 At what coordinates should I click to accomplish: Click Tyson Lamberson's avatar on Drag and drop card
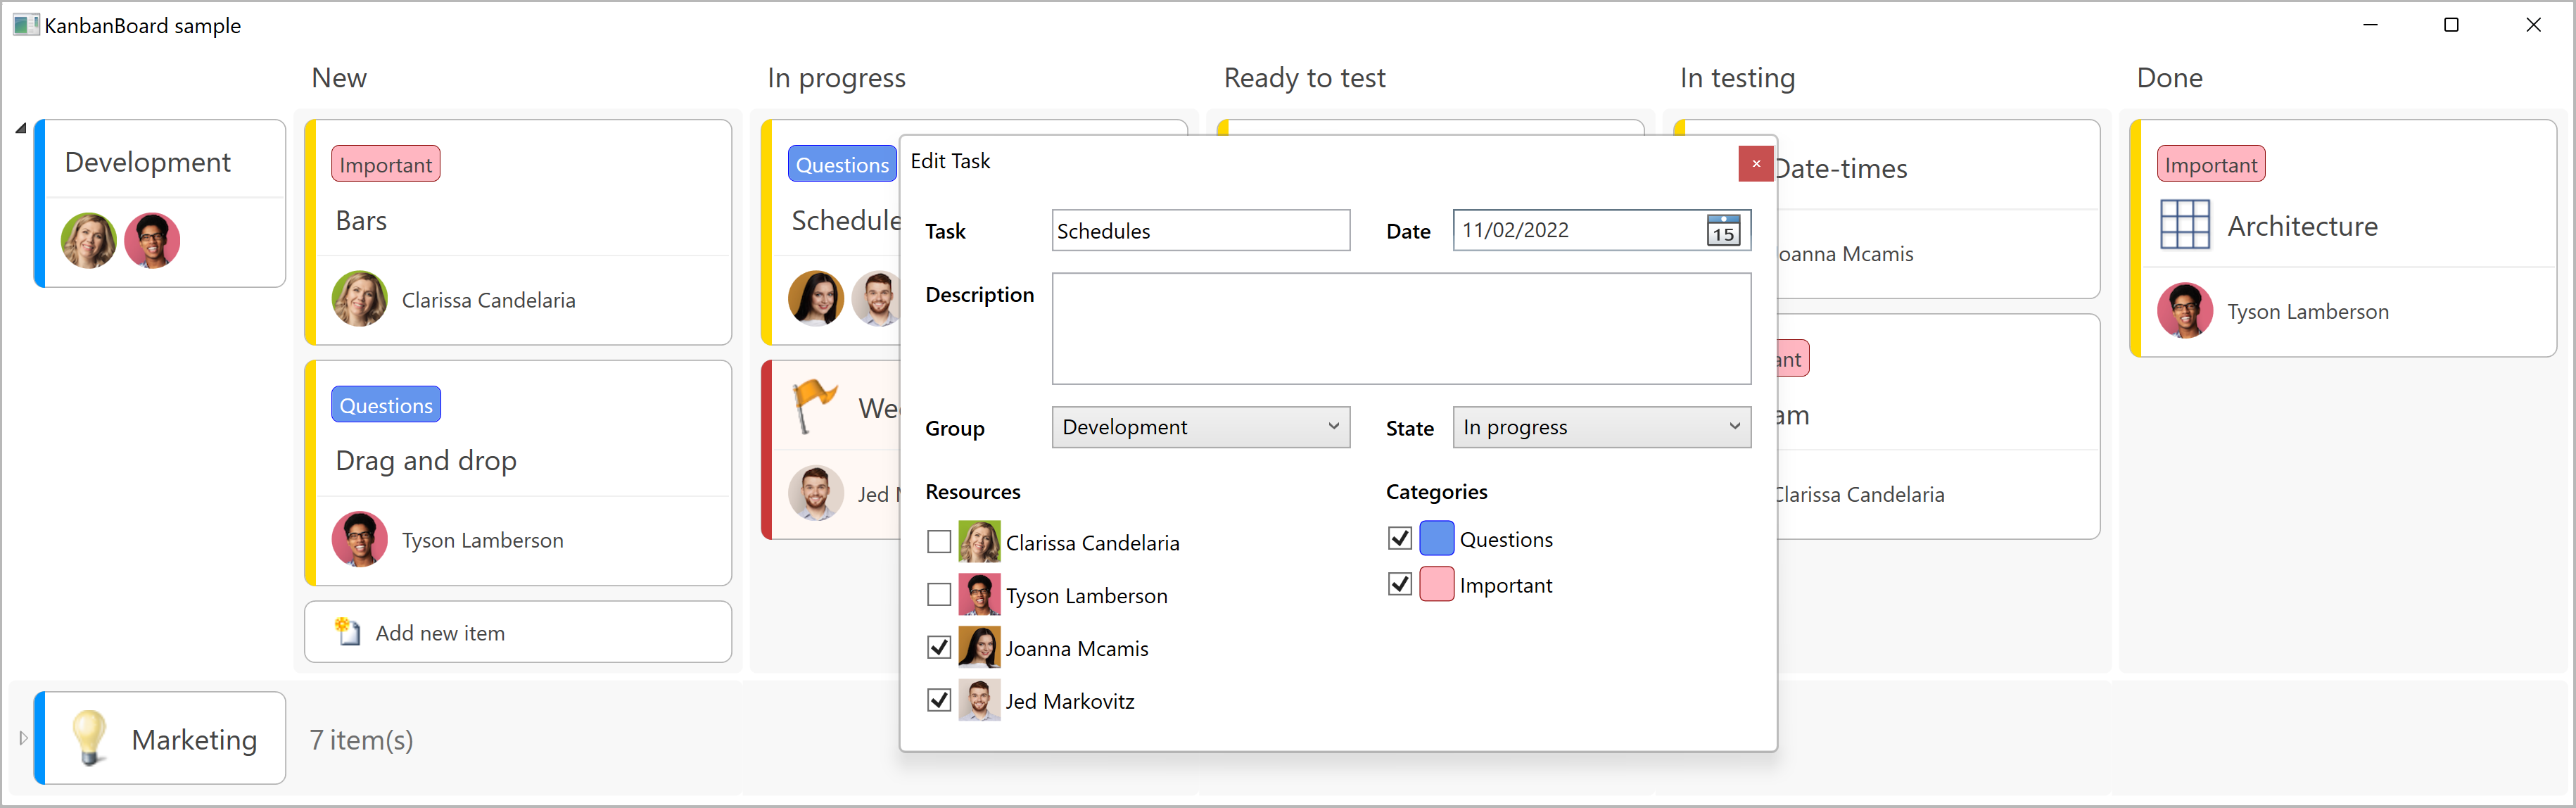tap(359, 539)
